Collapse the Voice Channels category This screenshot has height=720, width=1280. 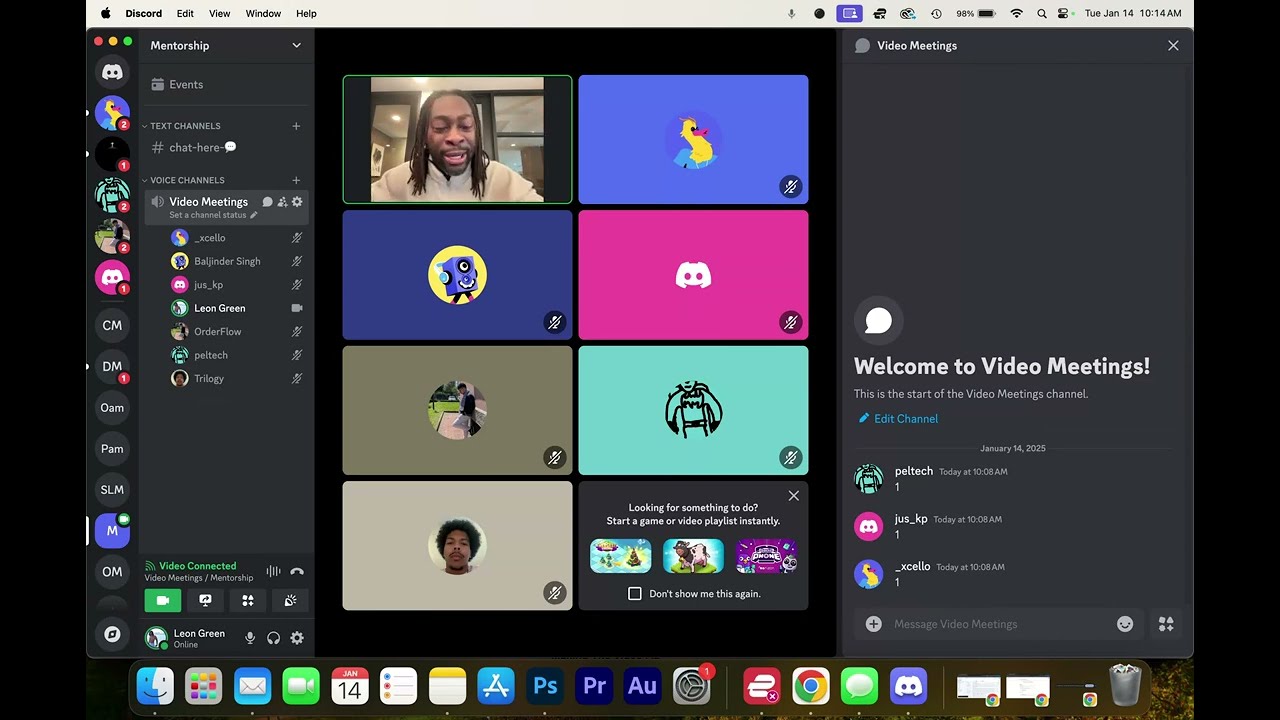pos(187,180)
